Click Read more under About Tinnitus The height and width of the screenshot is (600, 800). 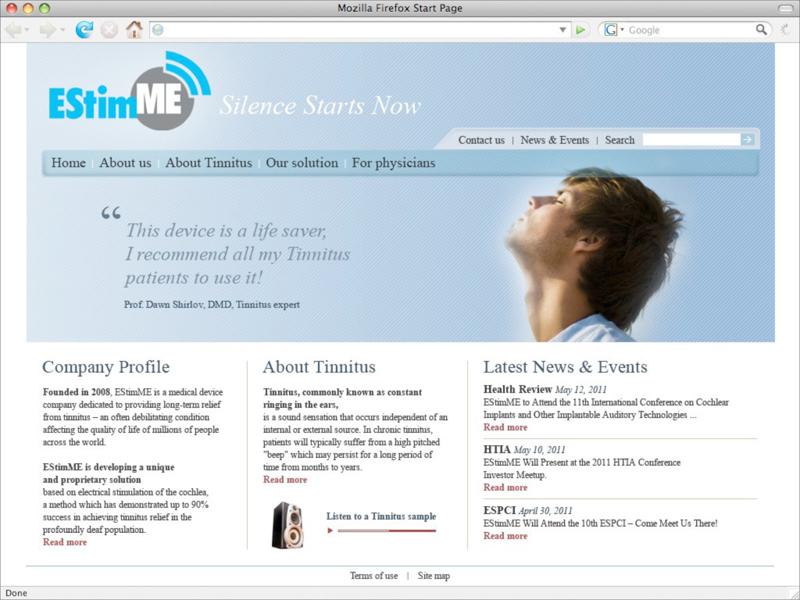(285, 480)
